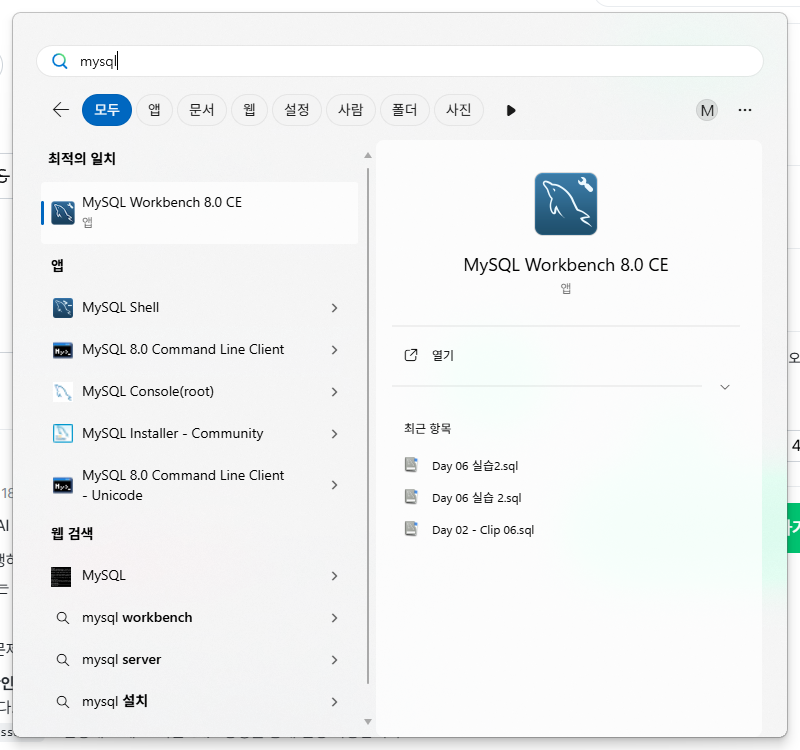The width and height of the screenshot is (800, 750).
Task: Open MySQL 8.0 Command Line Client - Unicode
Action: click(199, 485)
